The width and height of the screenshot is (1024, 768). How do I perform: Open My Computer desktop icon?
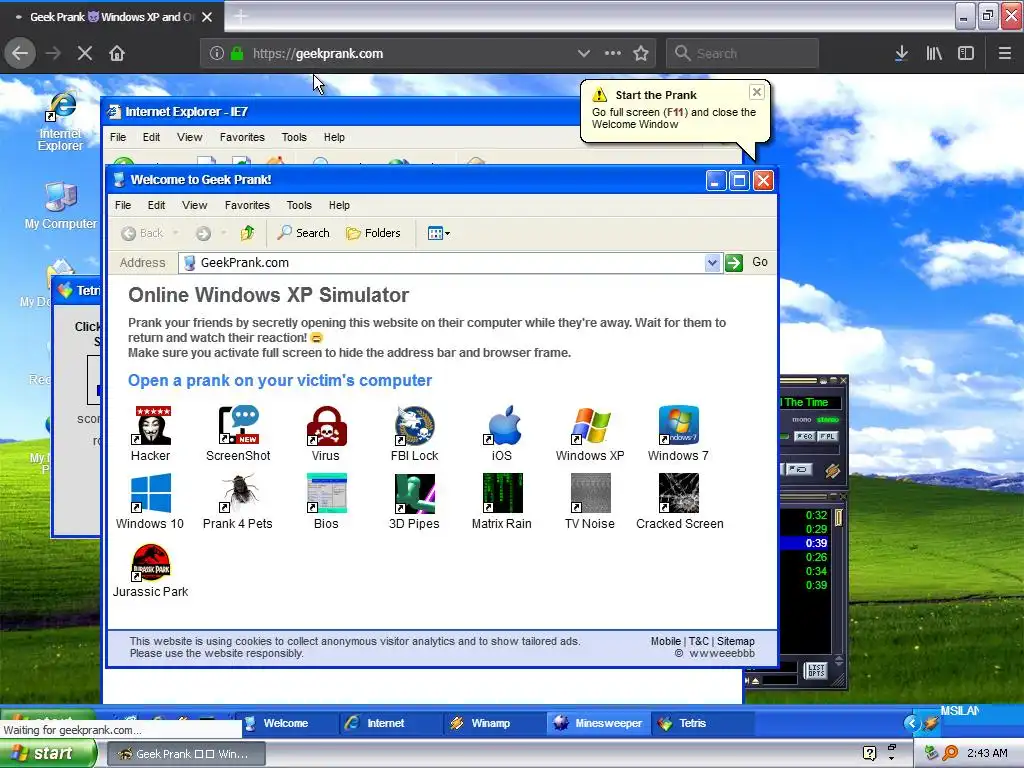tap(61, 205)
